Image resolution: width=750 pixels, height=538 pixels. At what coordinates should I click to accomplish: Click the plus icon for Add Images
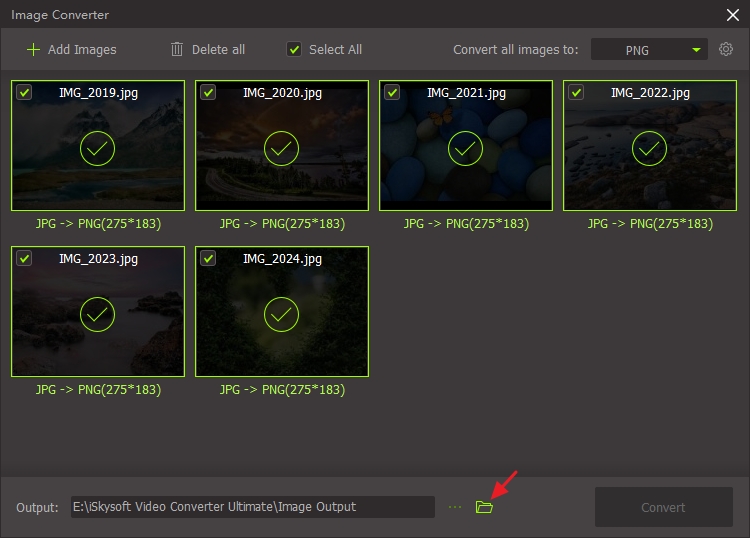pyautogui.click(x=34, y=49)
